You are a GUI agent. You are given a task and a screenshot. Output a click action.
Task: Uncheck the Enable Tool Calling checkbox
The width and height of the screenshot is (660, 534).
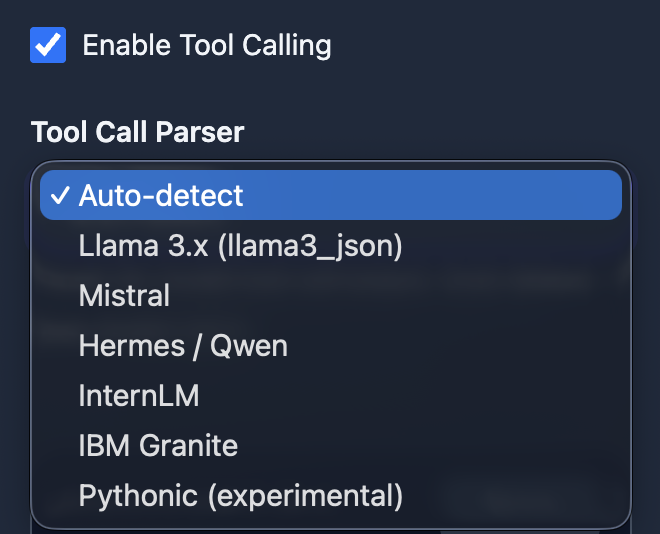click(48, 45)
